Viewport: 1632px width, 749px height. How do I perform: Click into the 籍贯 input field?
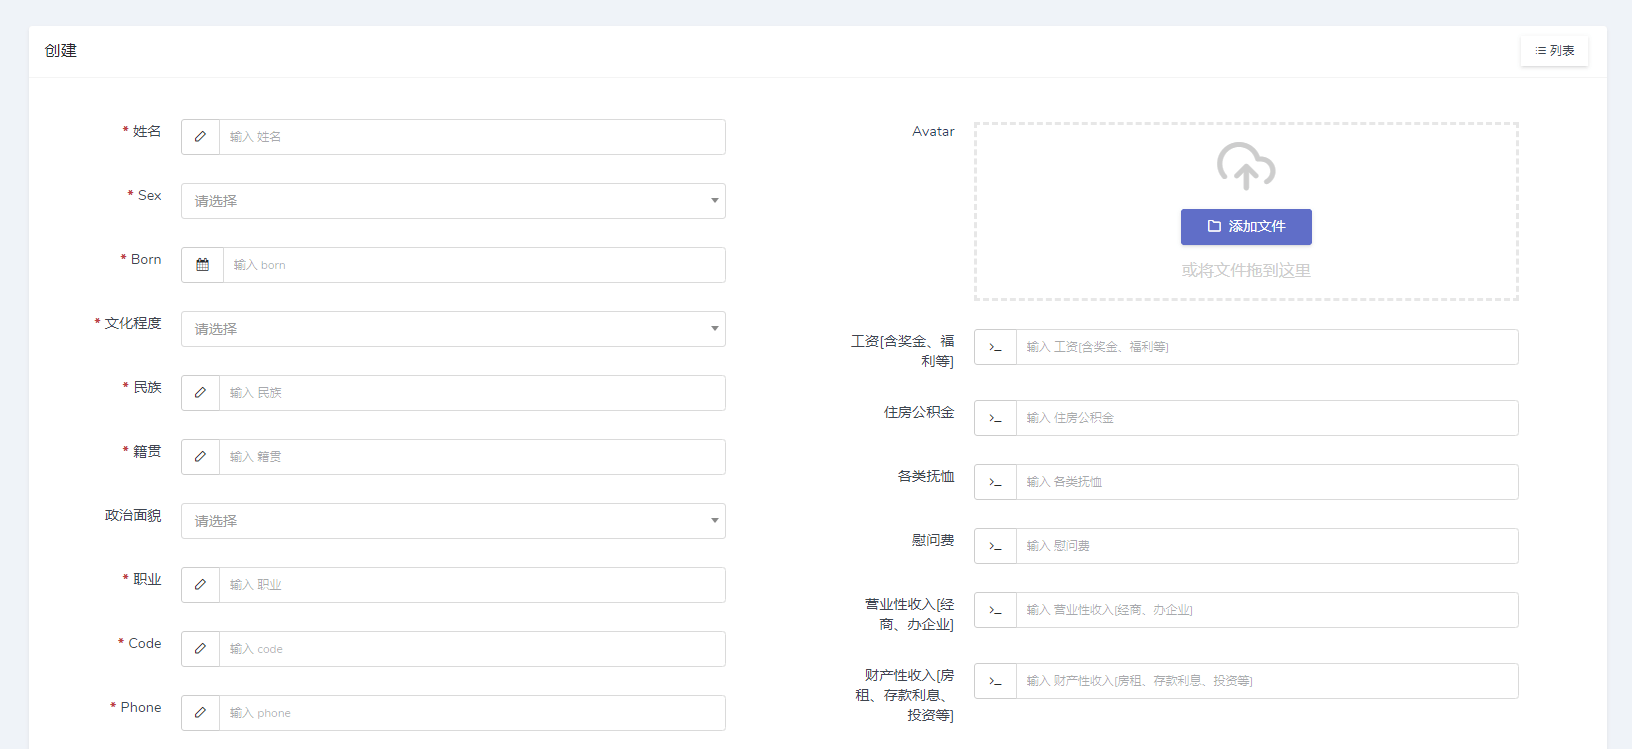pyautogui.click(x=472, y=457)
